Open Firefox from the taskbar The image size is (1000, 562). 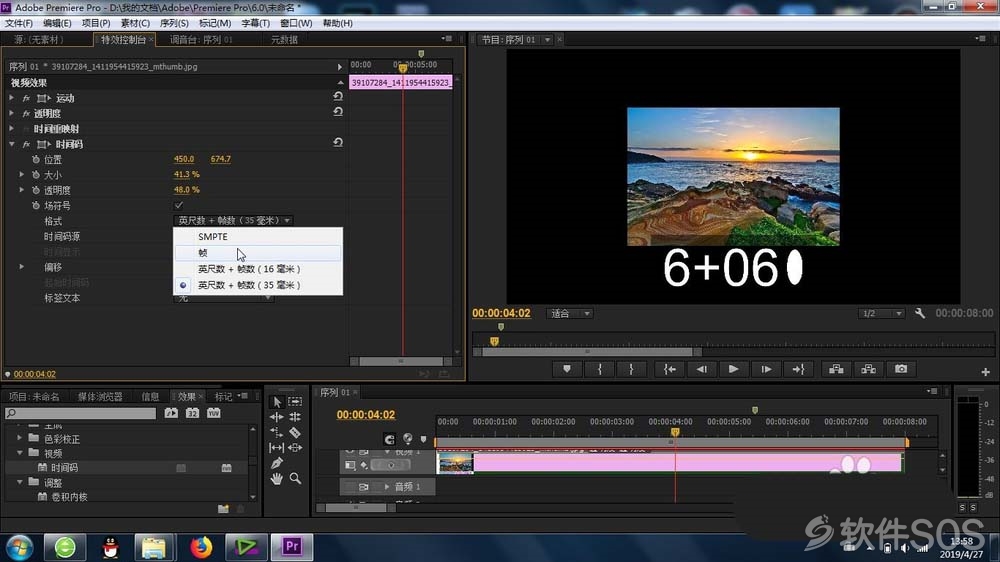coord(201,547)
